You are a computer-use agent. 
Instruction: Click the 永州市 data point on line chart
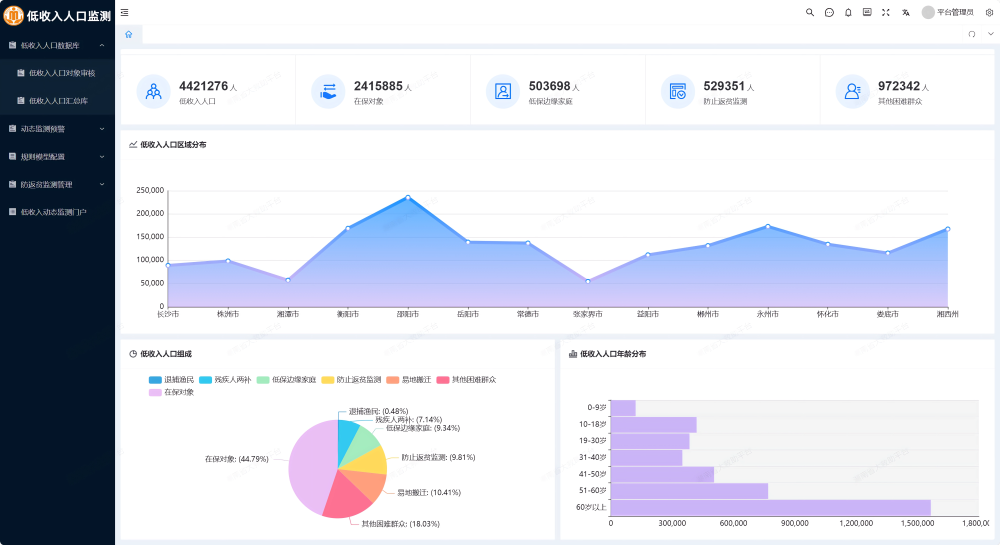pos(768,226)
